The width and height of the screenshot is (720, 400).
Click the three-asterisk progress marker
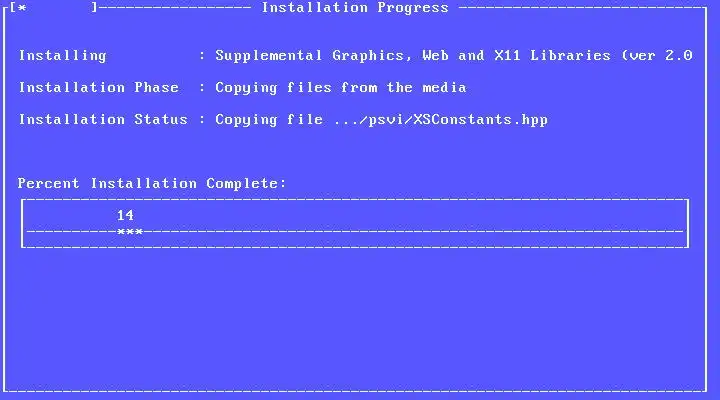tap(130, 232)
